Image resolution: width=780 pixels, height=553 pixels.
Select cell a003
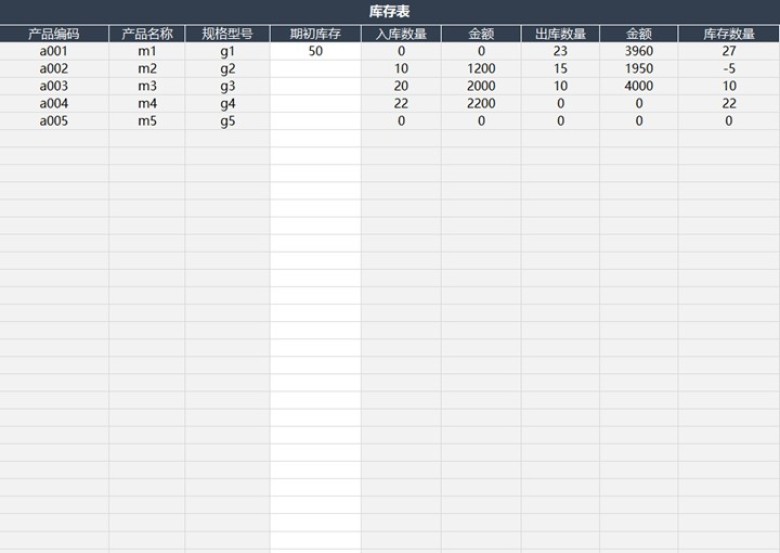click(x=54, y=86)
